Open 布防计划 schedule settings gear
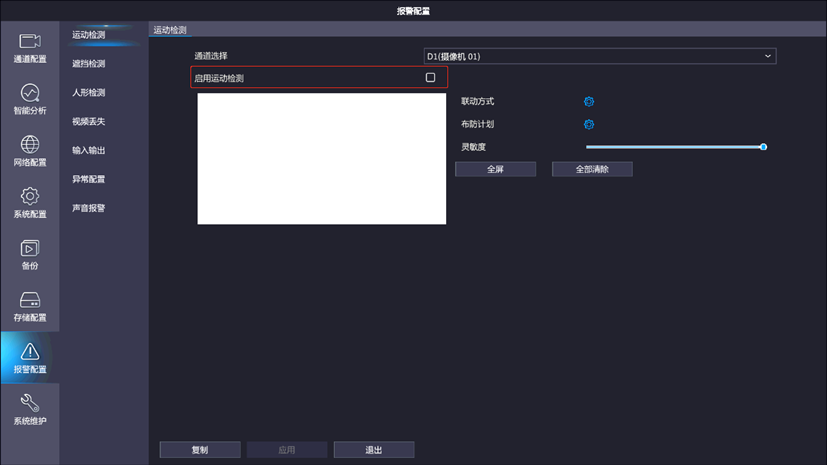The width and height of the screenshot is (827, 465). [x=589, y=124]
